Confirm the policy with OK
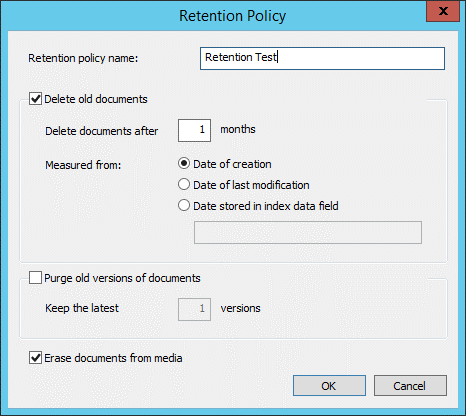The height and width of the screenshot is (416, 466). click(329, 386)
